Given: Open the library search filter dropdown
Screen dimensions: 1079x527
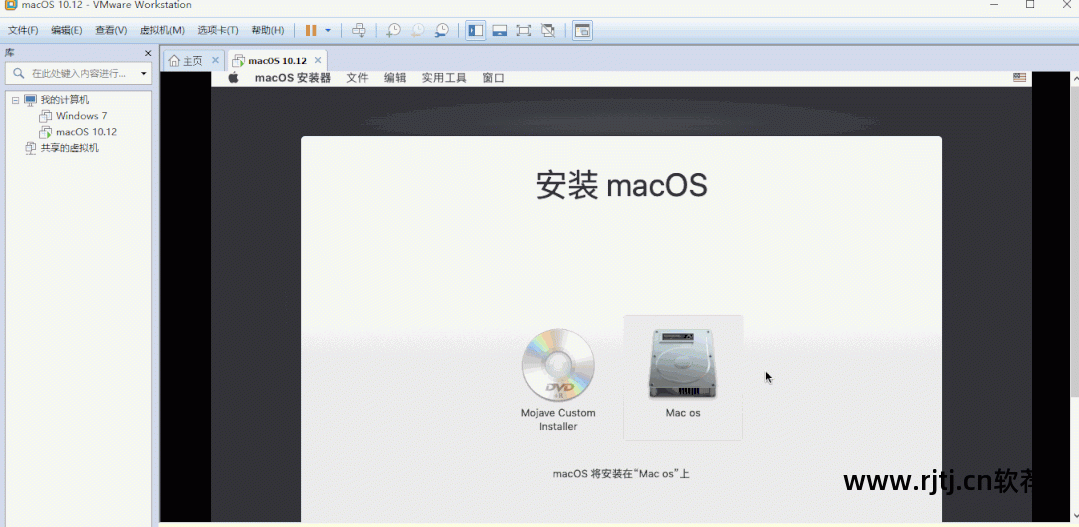Looking at the screenshot, I should [x=143, y=73].
